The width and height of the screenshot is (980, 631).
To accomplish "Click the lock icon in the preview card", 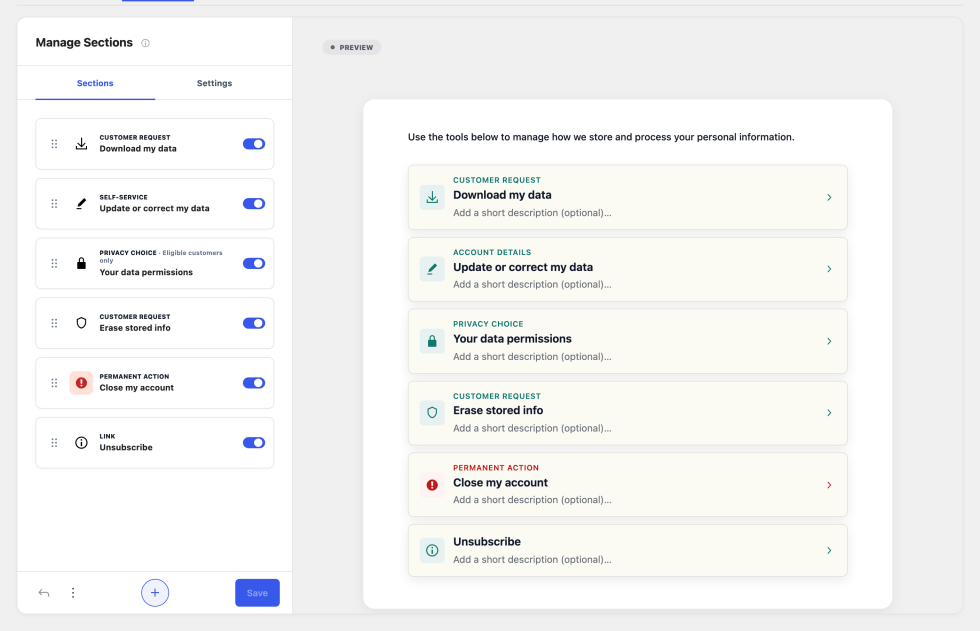I will pyautogui.click(x=432, y=341).
